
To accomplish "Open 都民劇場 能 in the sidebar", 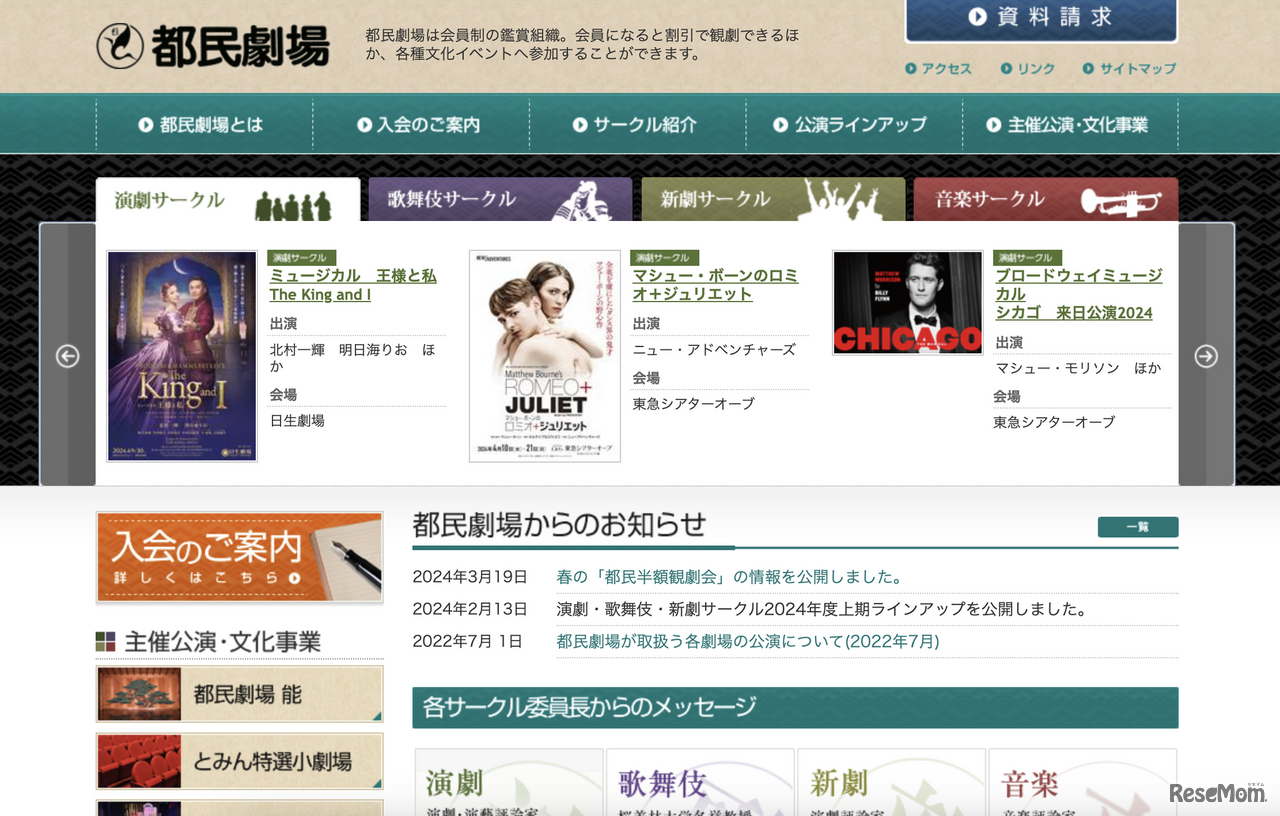I will [x=239, y=692].
